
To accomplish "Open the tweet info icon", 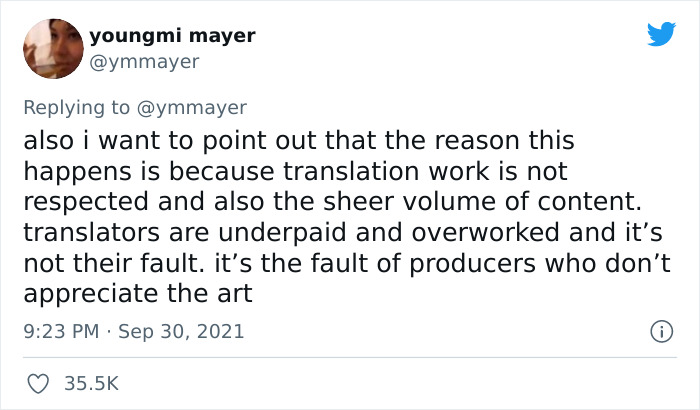I will (x=659, y=330).
